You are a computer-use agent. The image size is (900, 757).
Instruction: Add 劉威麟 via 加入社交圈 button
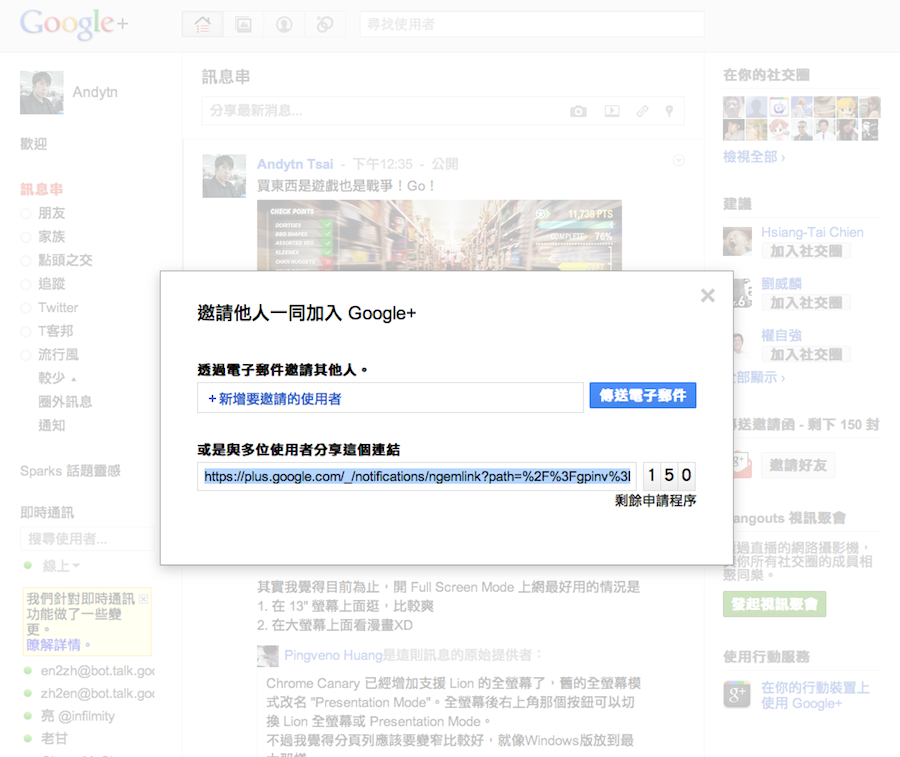[806, 302]
